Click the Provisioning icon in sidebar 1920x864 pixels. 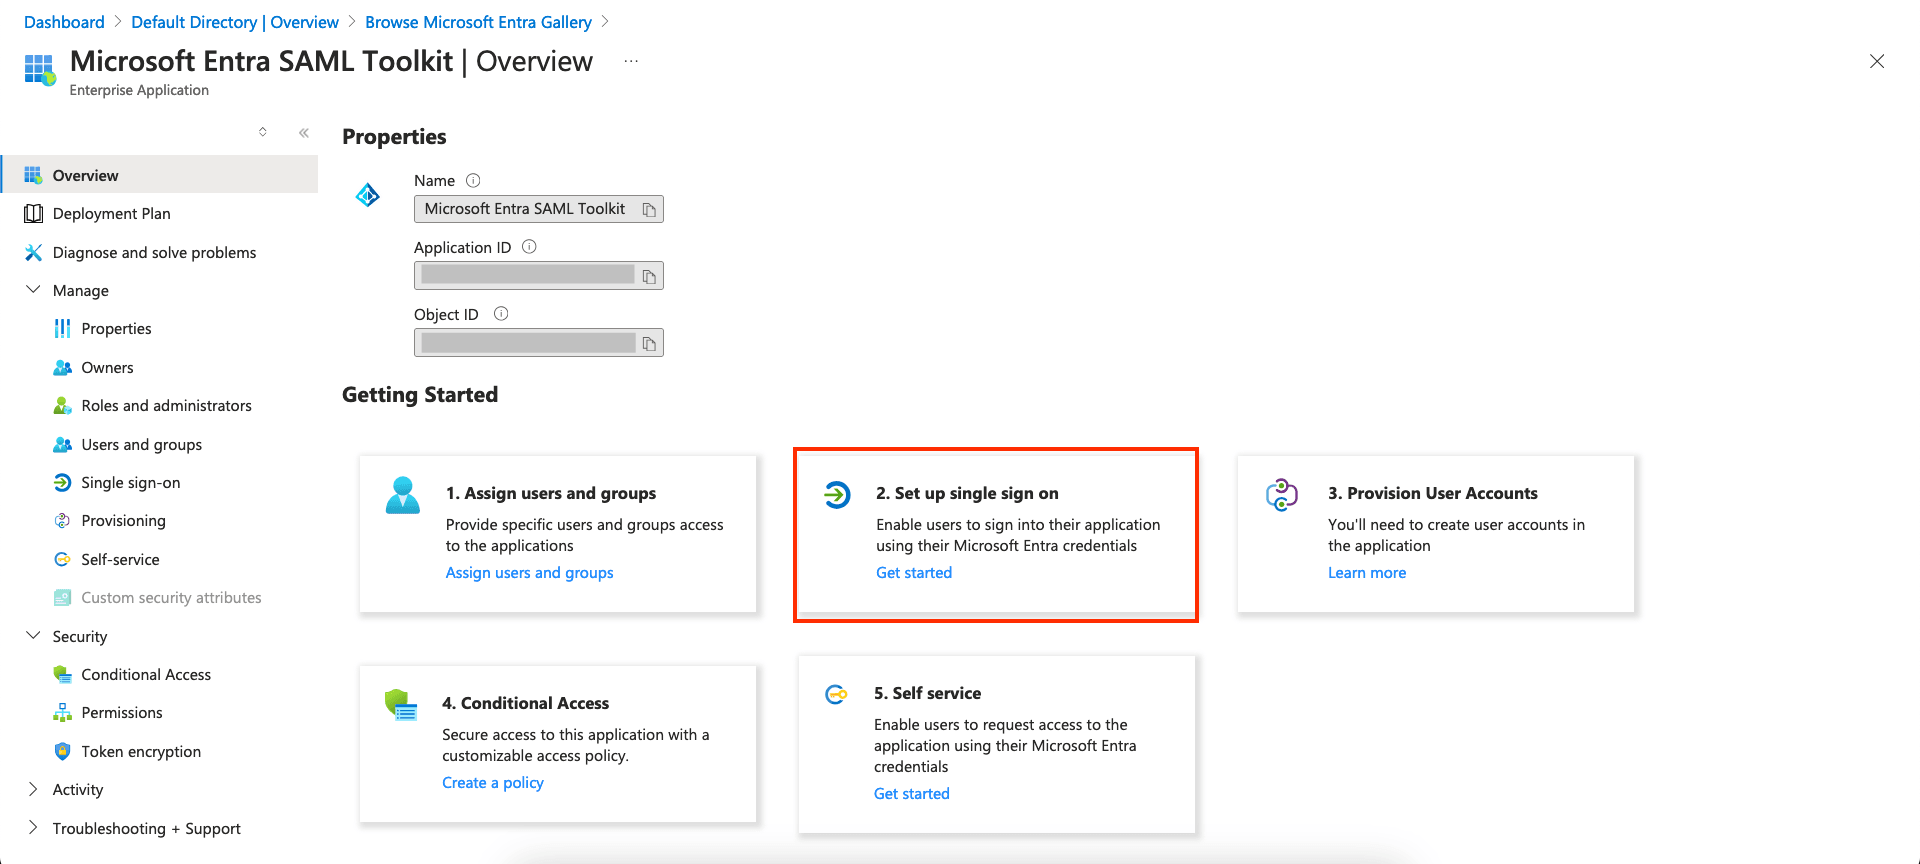tap(62, 521)
